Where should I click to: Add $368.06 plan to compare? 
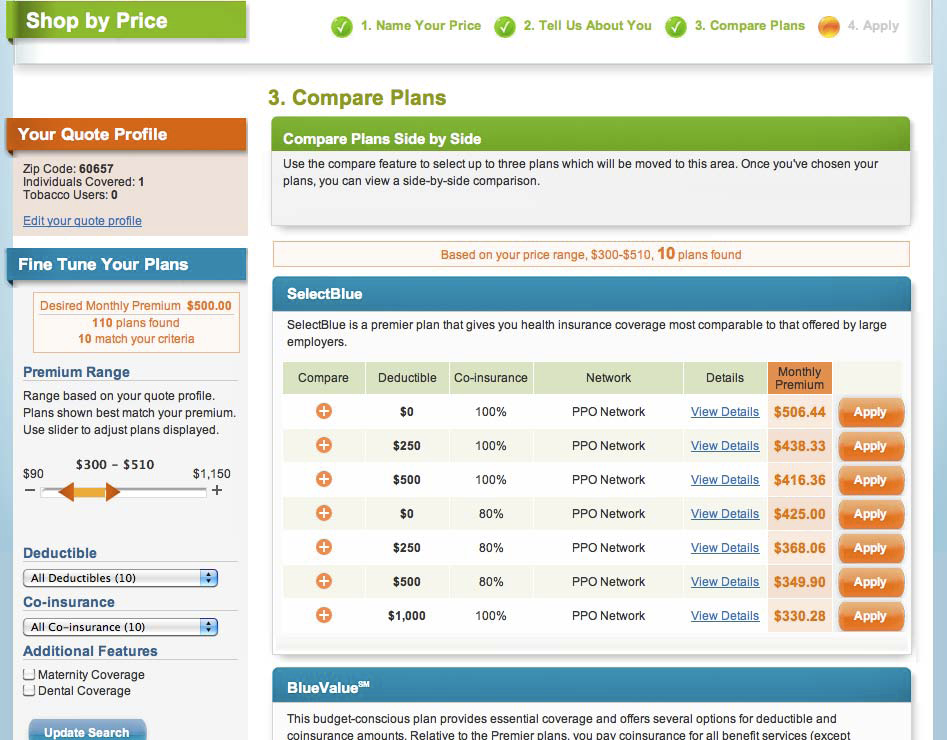pyautogui.click(x=324, y=547)
